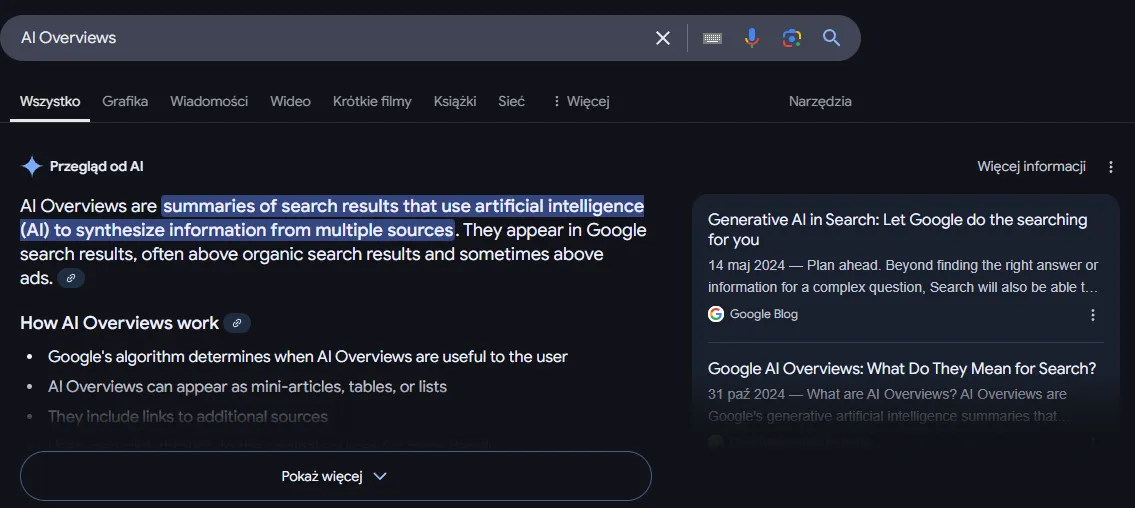Image resolution: width=1135 pixels, height=508 pixels.
Task: Click bullet 'AI Overviews can appear as mini-articles'
Action: click(247, 386)
